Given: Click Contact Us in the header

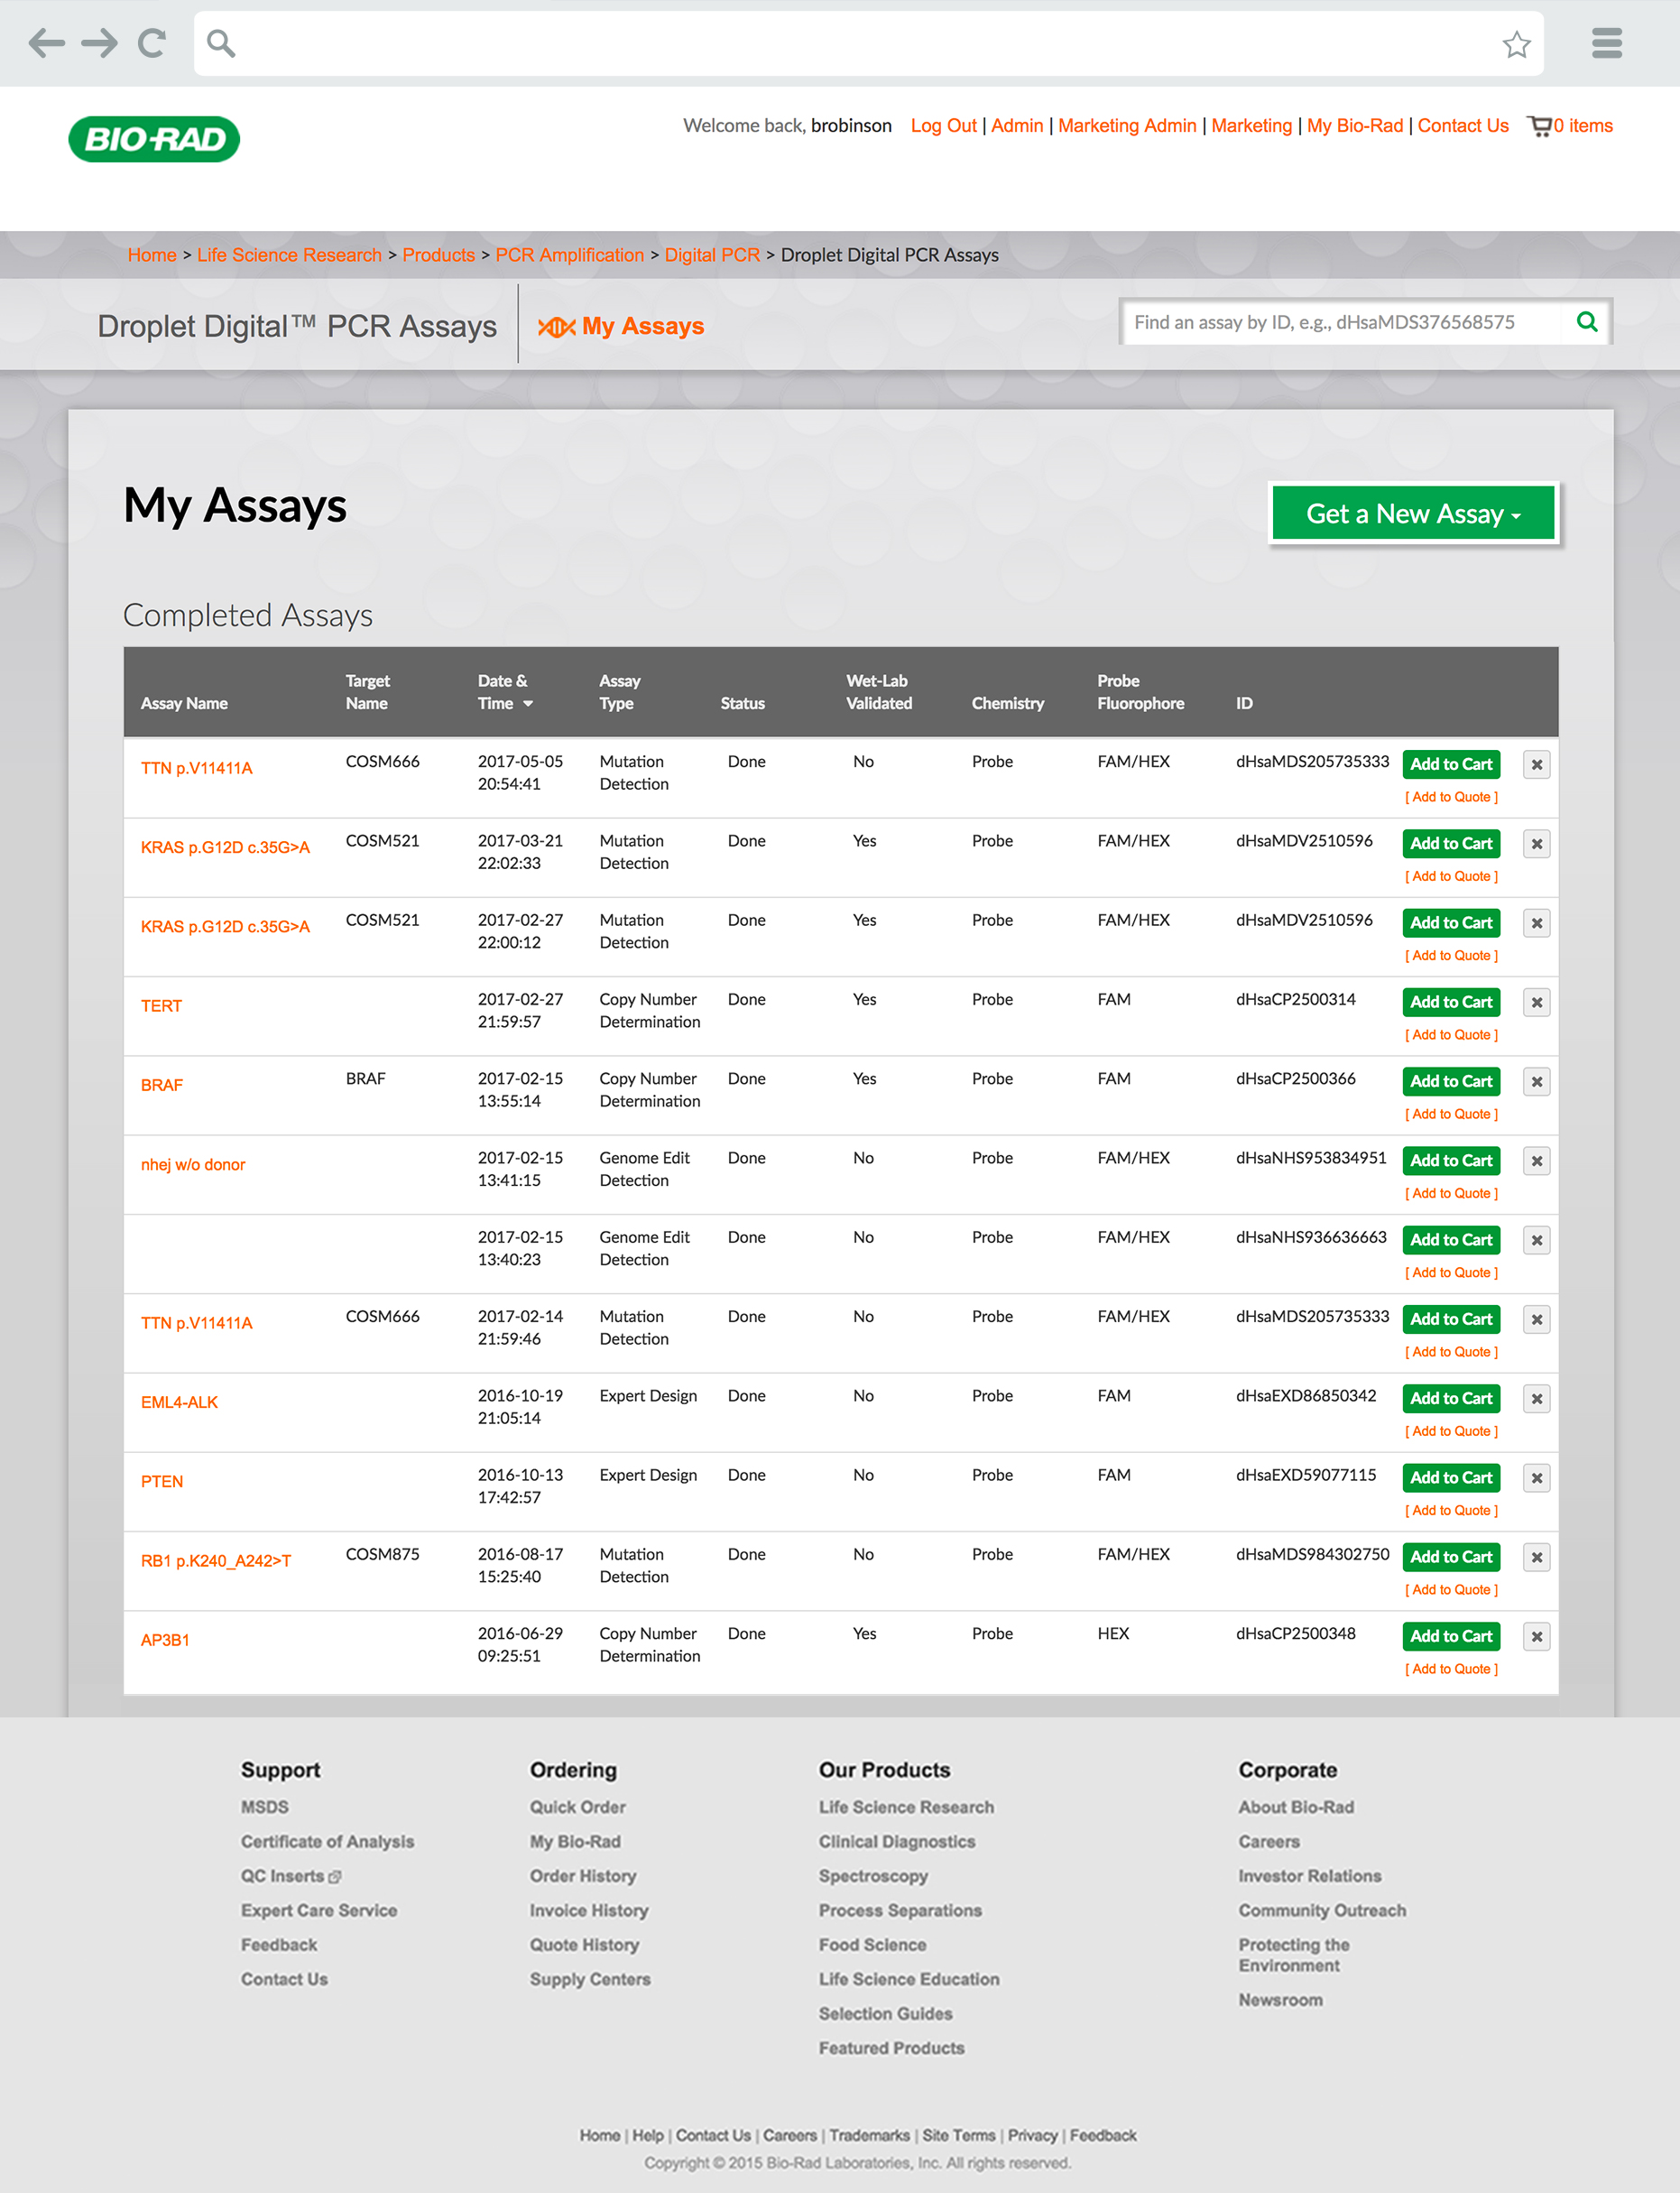Looking at the screenshot, I should 1463,126.
